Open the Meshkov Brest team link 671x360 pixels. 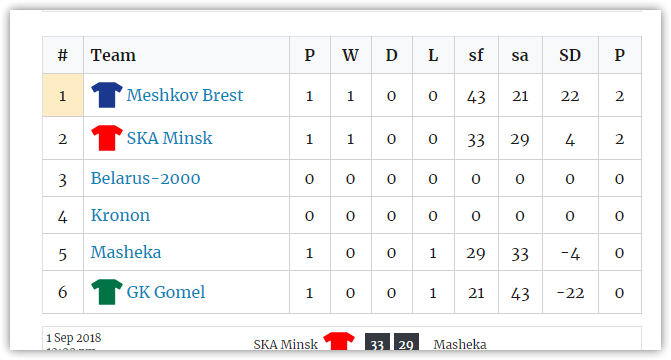click(185, 95)
